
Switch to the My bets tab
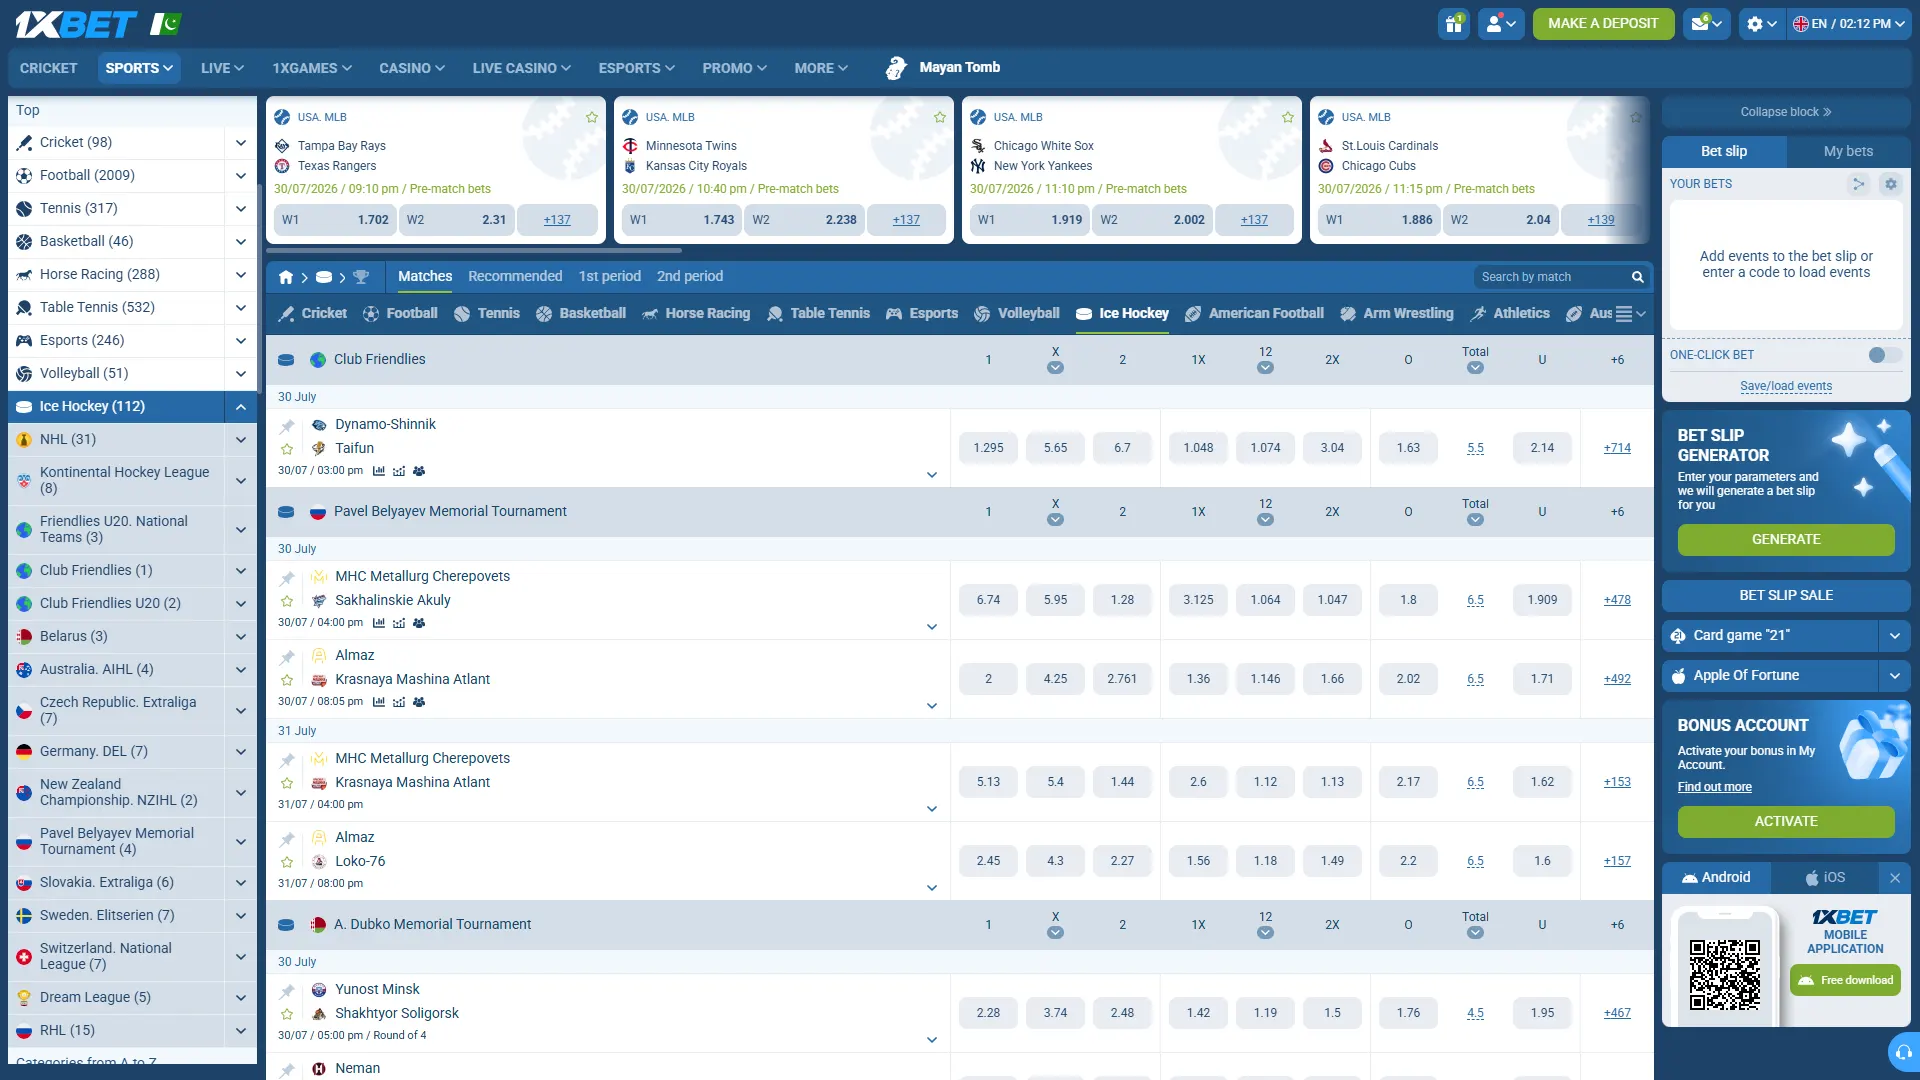point(1848,151)
